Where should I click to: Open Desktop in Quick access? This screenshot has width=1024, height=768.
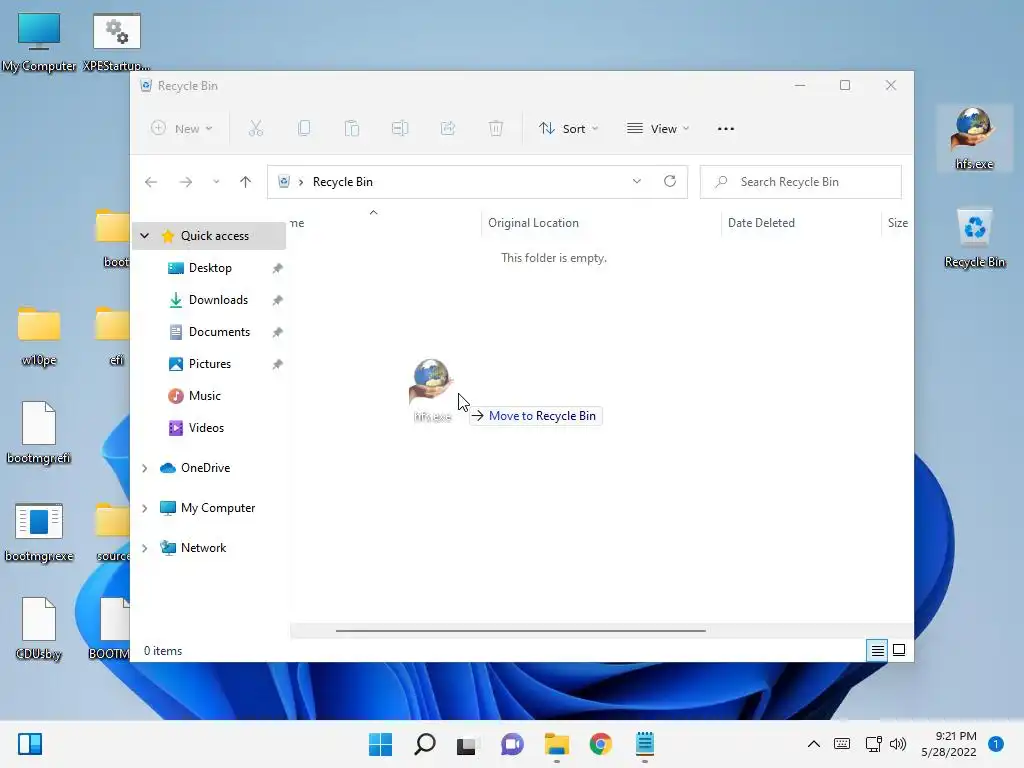pyautogui.click(x=209, y=268)
